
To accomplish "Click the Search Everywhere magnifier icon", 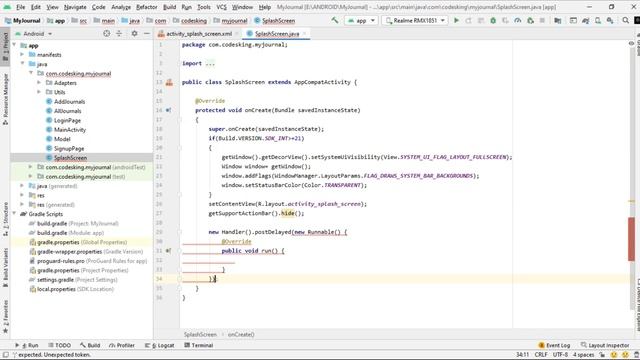I will click(625, 20).
